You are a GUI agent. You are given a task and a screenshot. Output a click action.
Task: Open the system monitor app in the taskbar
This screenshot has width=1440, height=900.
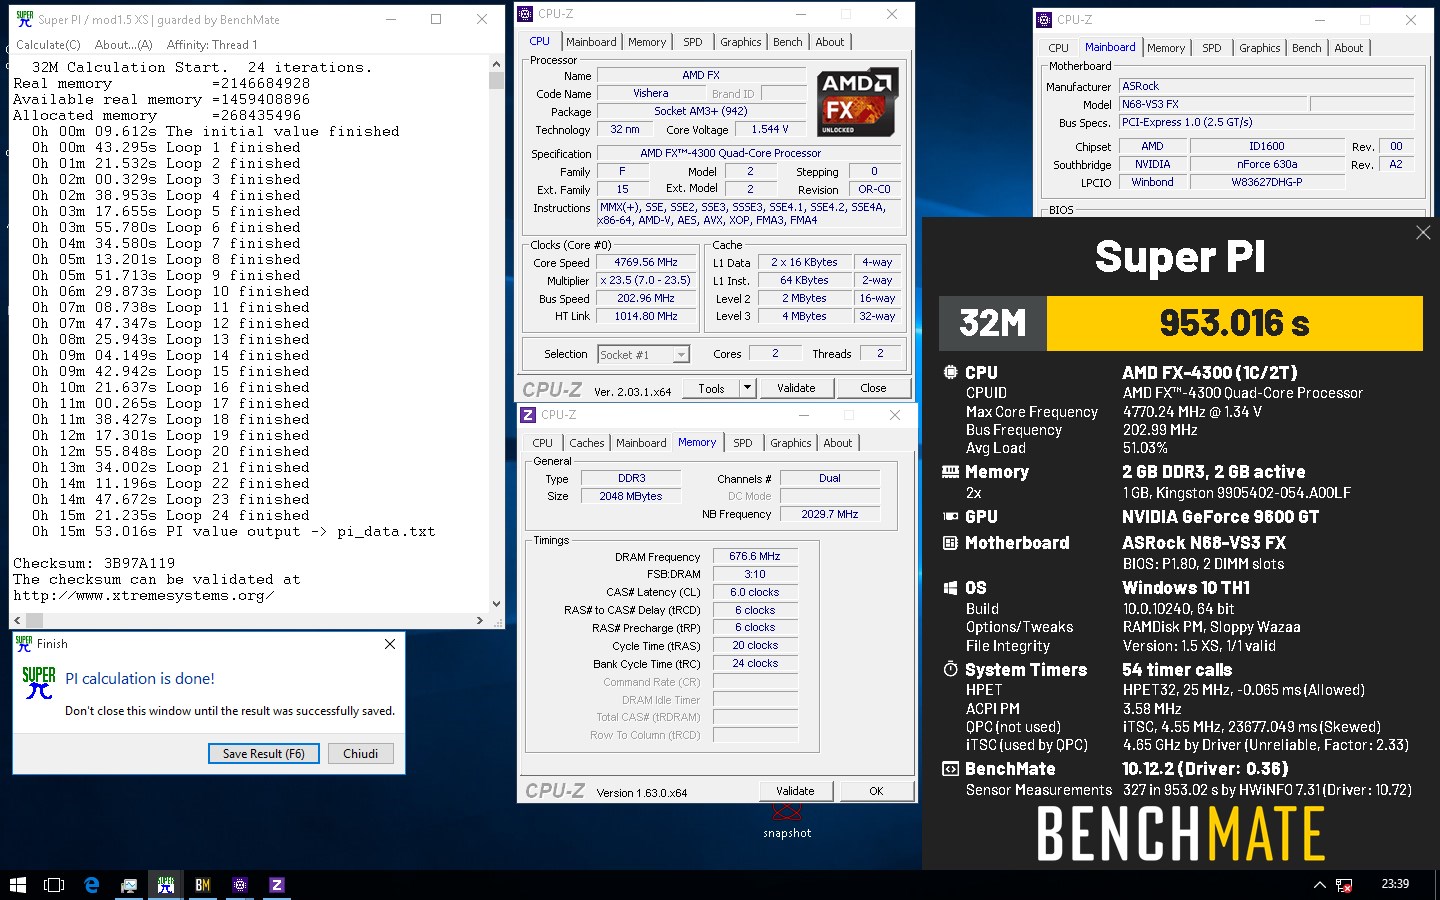pyautogui.click(x=129, y=885)
